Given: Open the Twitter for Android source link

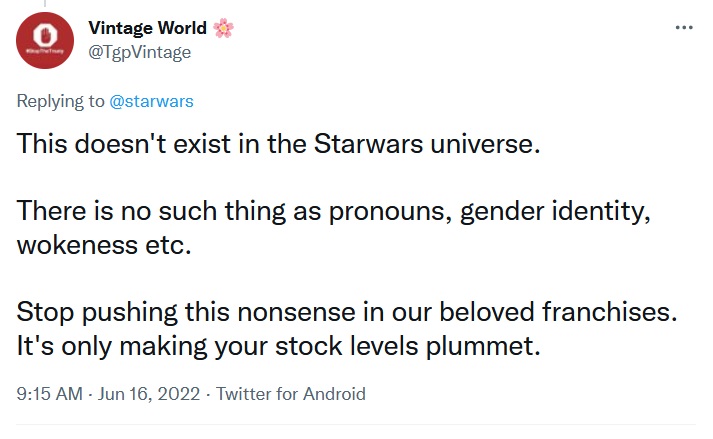Looking at the screenshot, I should click(291, 394).
